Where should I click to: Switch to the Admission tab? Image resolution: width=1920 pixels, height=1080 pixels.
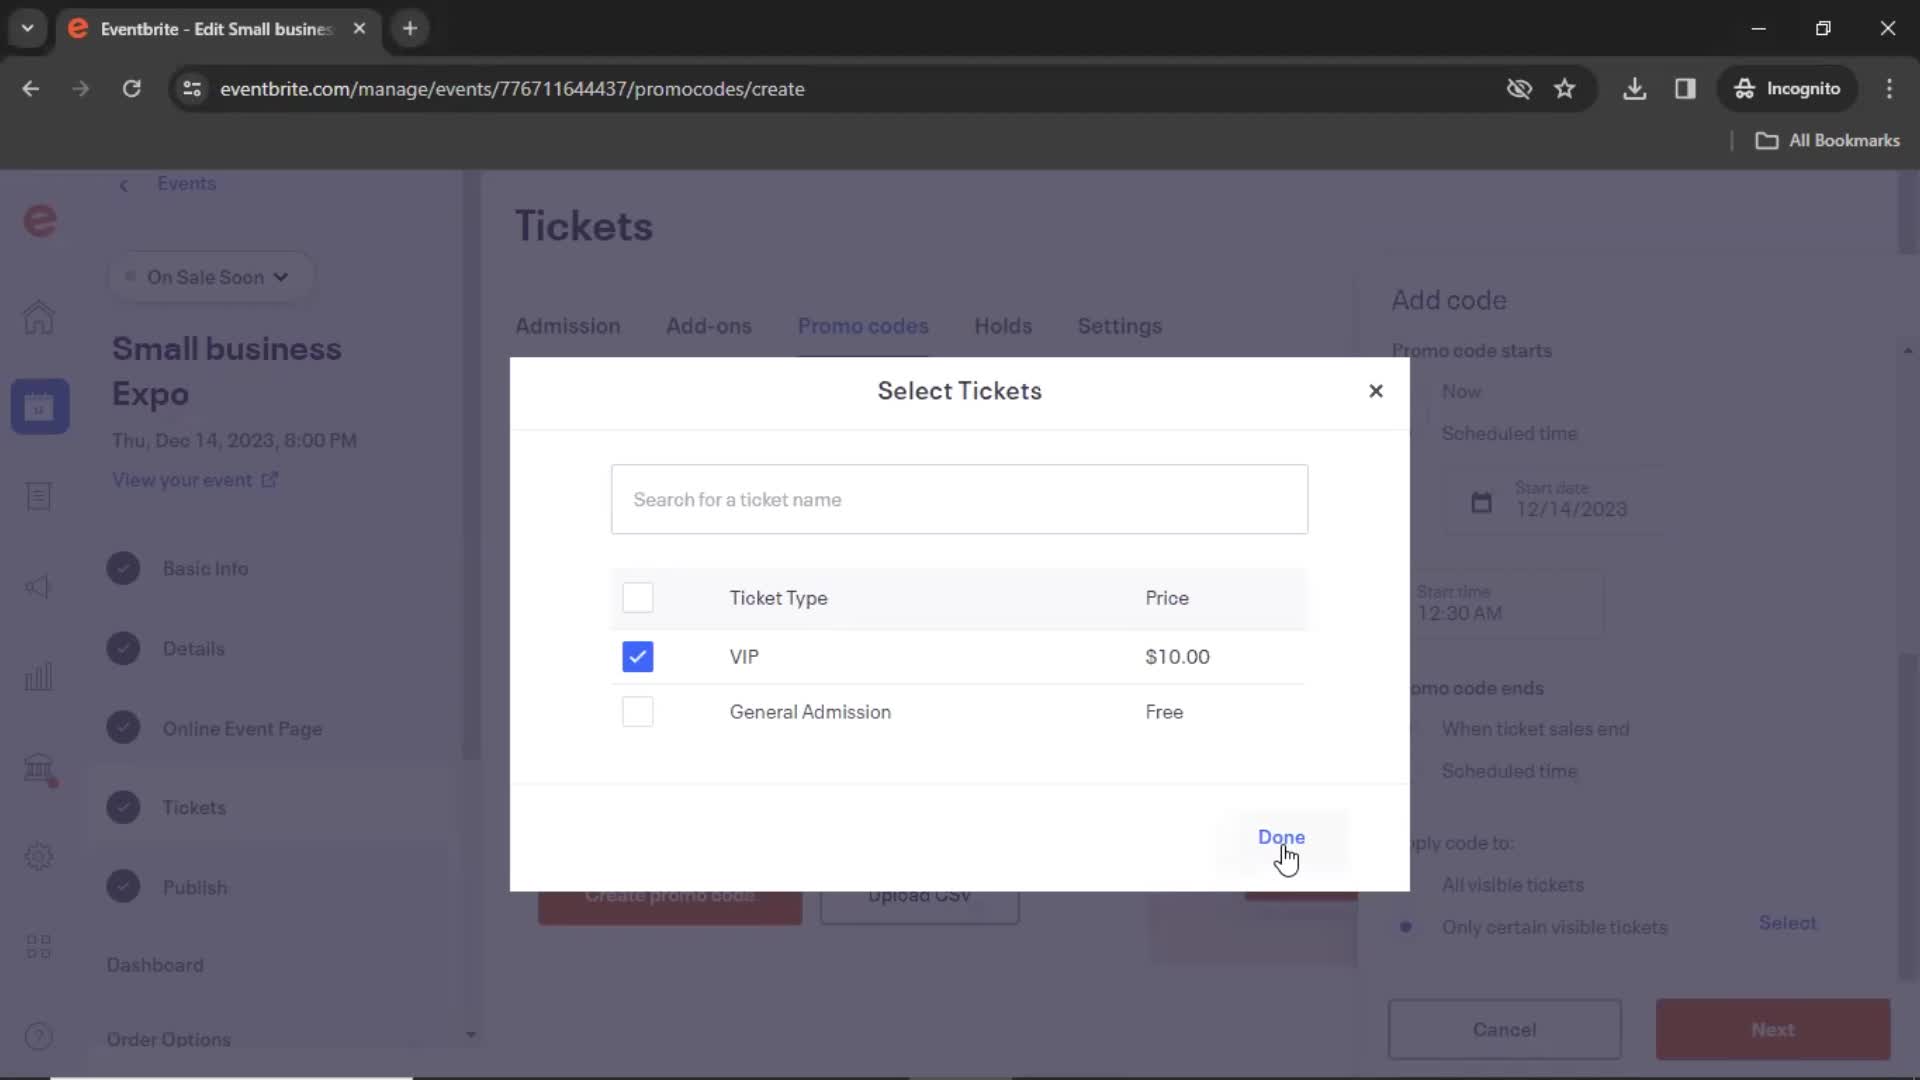point(568,326)
